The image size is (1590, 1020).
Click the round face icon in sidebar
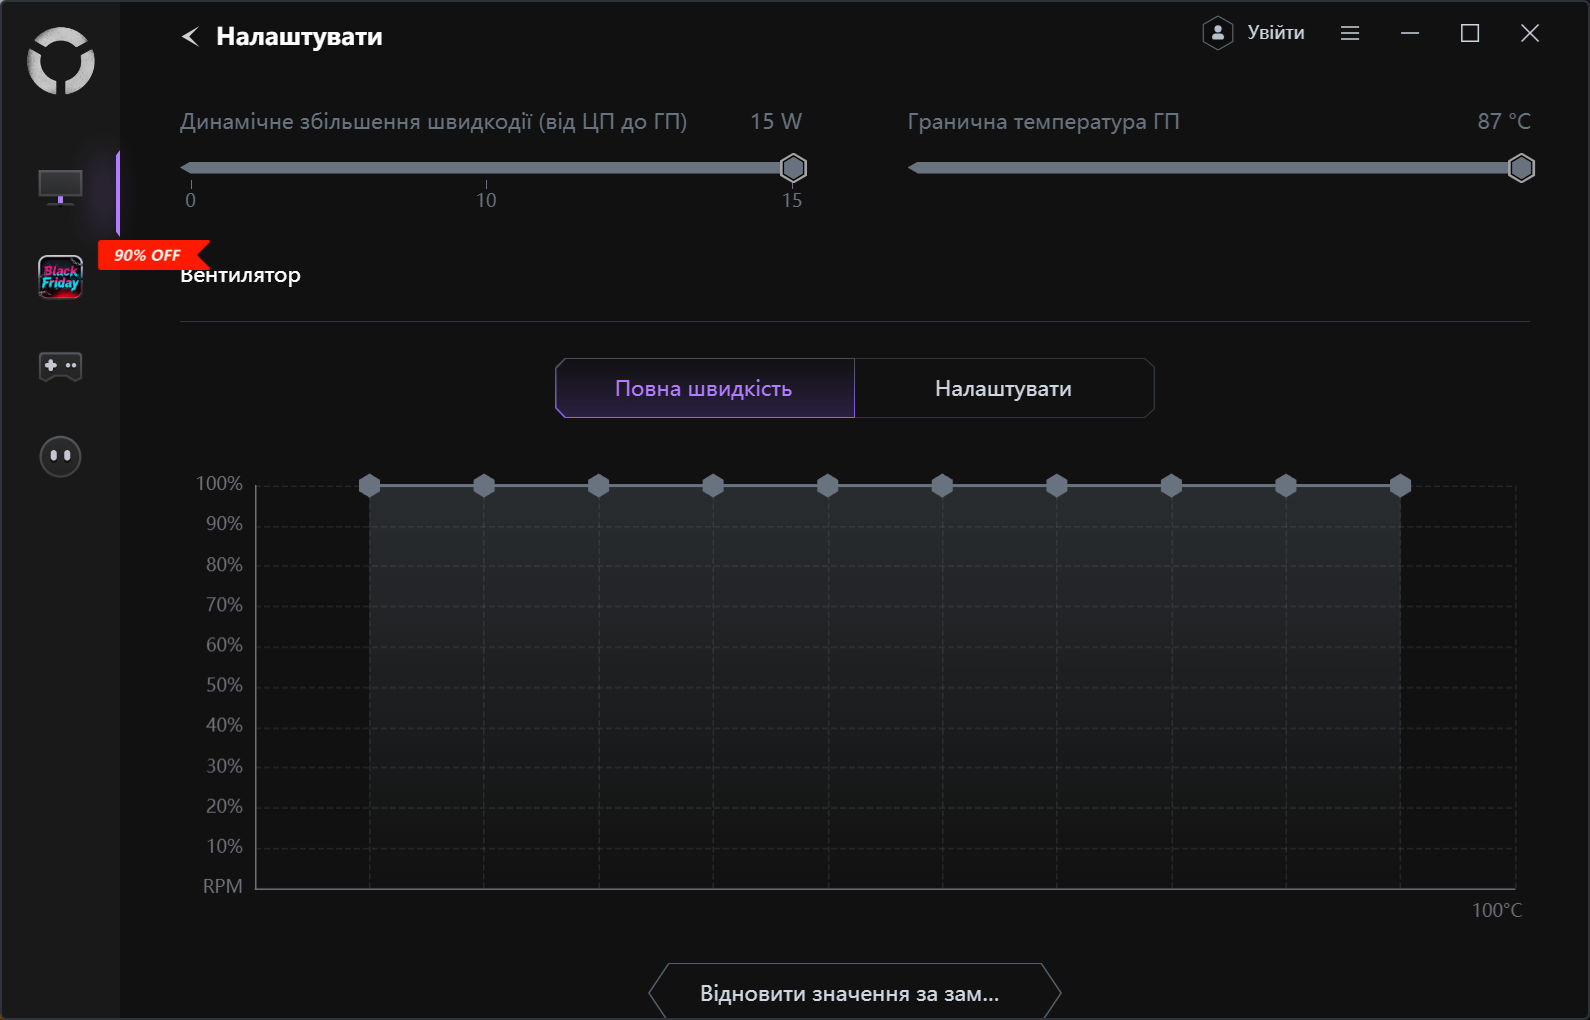coord(60,456)
